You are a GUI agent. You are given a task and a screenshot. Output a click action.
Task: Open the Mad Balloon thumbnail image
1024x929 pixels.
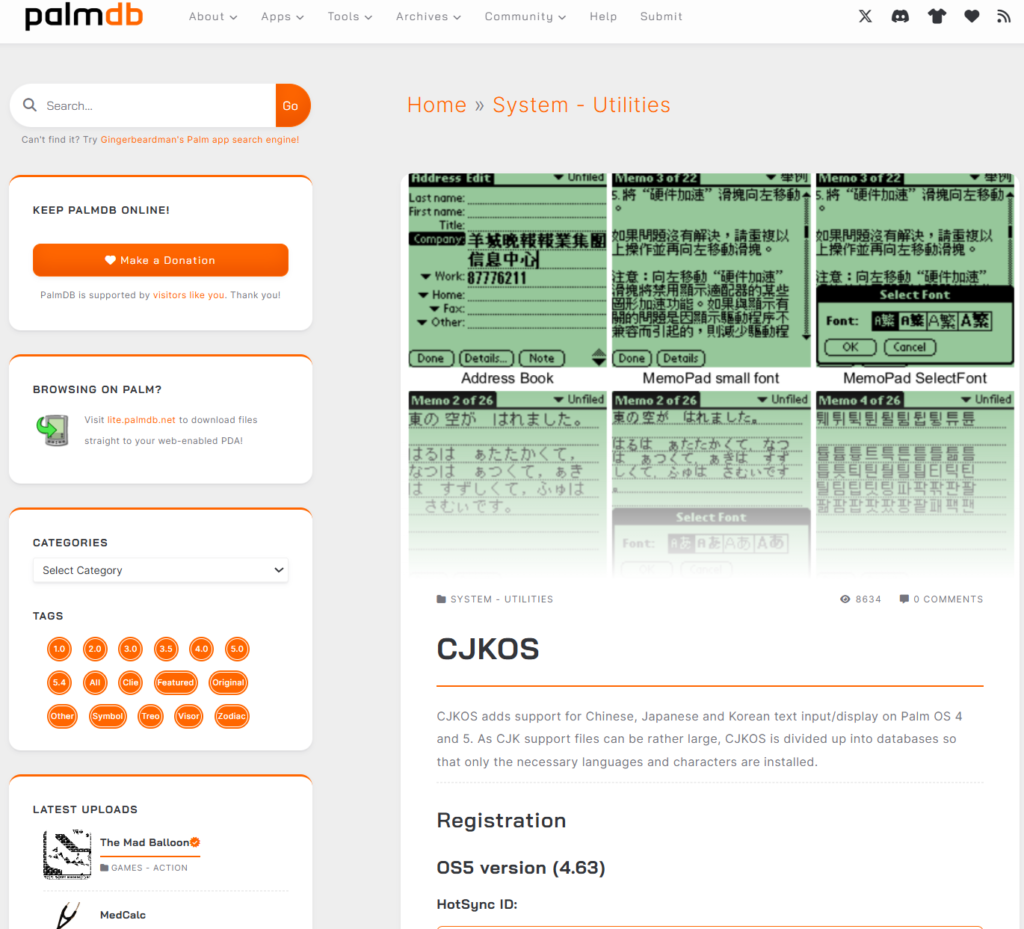[67, 854]
